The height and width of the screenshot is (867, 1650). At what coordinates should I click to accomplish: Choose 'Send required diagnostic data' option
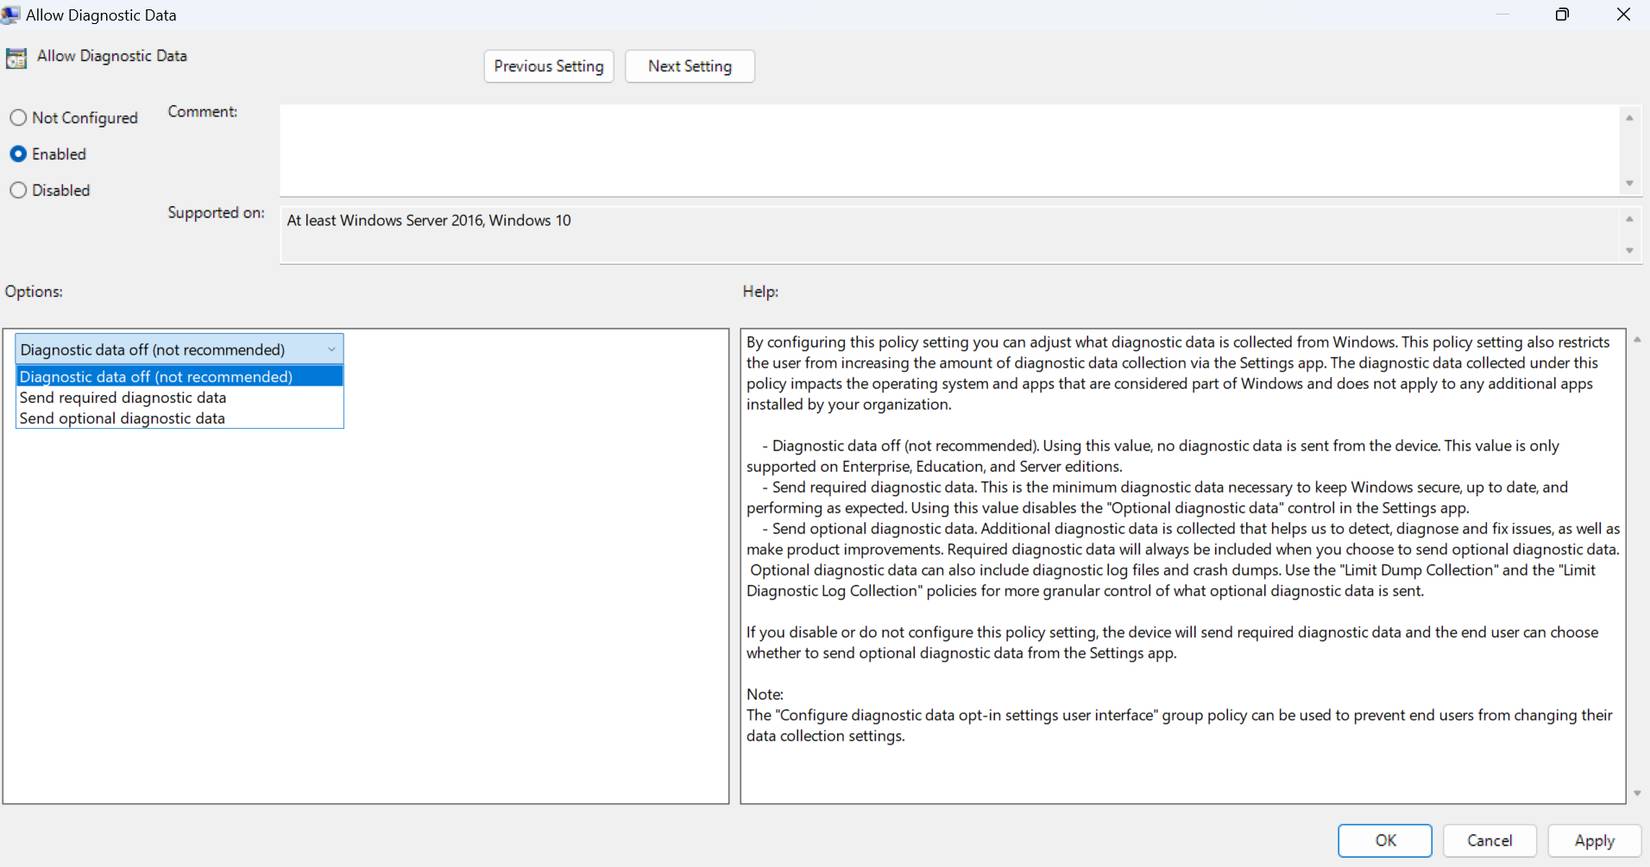[123, 398]
